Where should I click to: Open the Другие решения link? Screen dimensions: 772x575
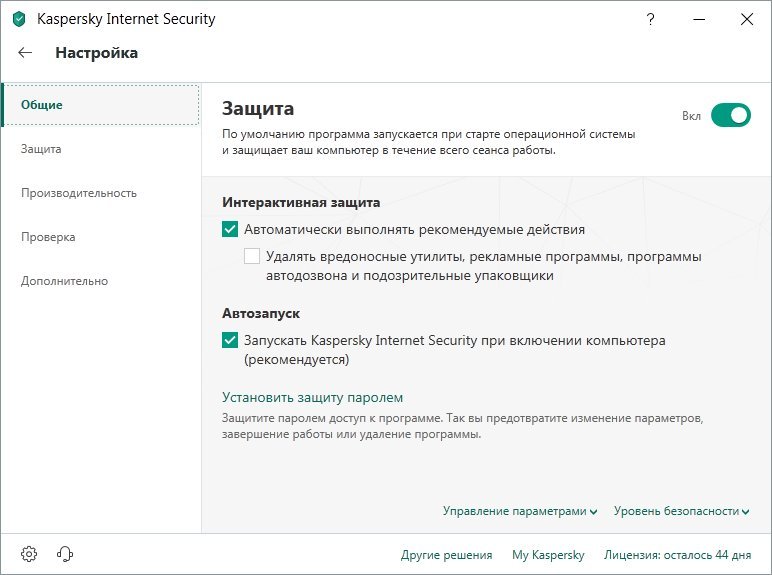coord(447,555)
